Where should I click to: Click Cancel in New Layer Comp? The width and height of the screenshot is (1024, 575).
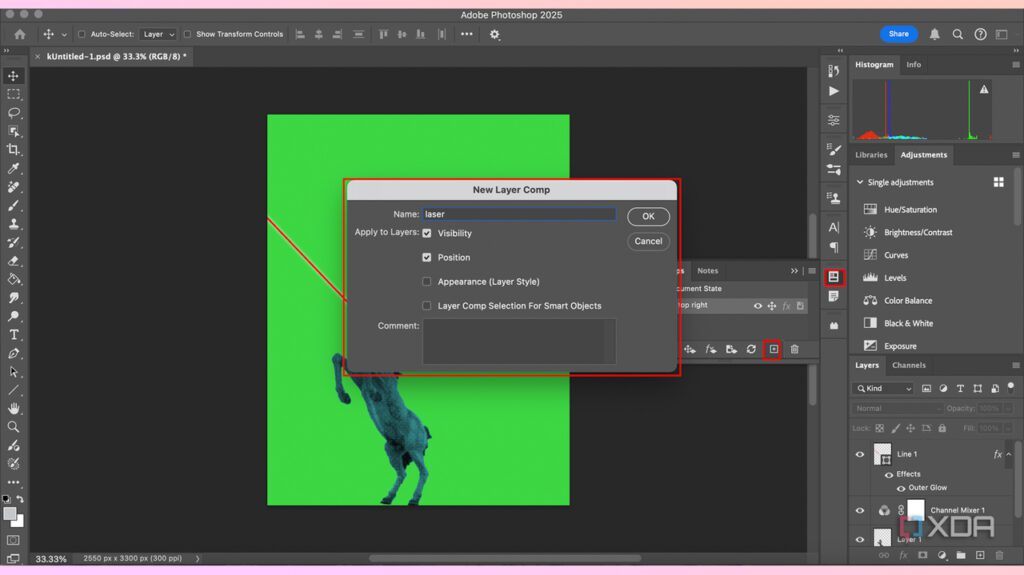click(x=648, y=241)
